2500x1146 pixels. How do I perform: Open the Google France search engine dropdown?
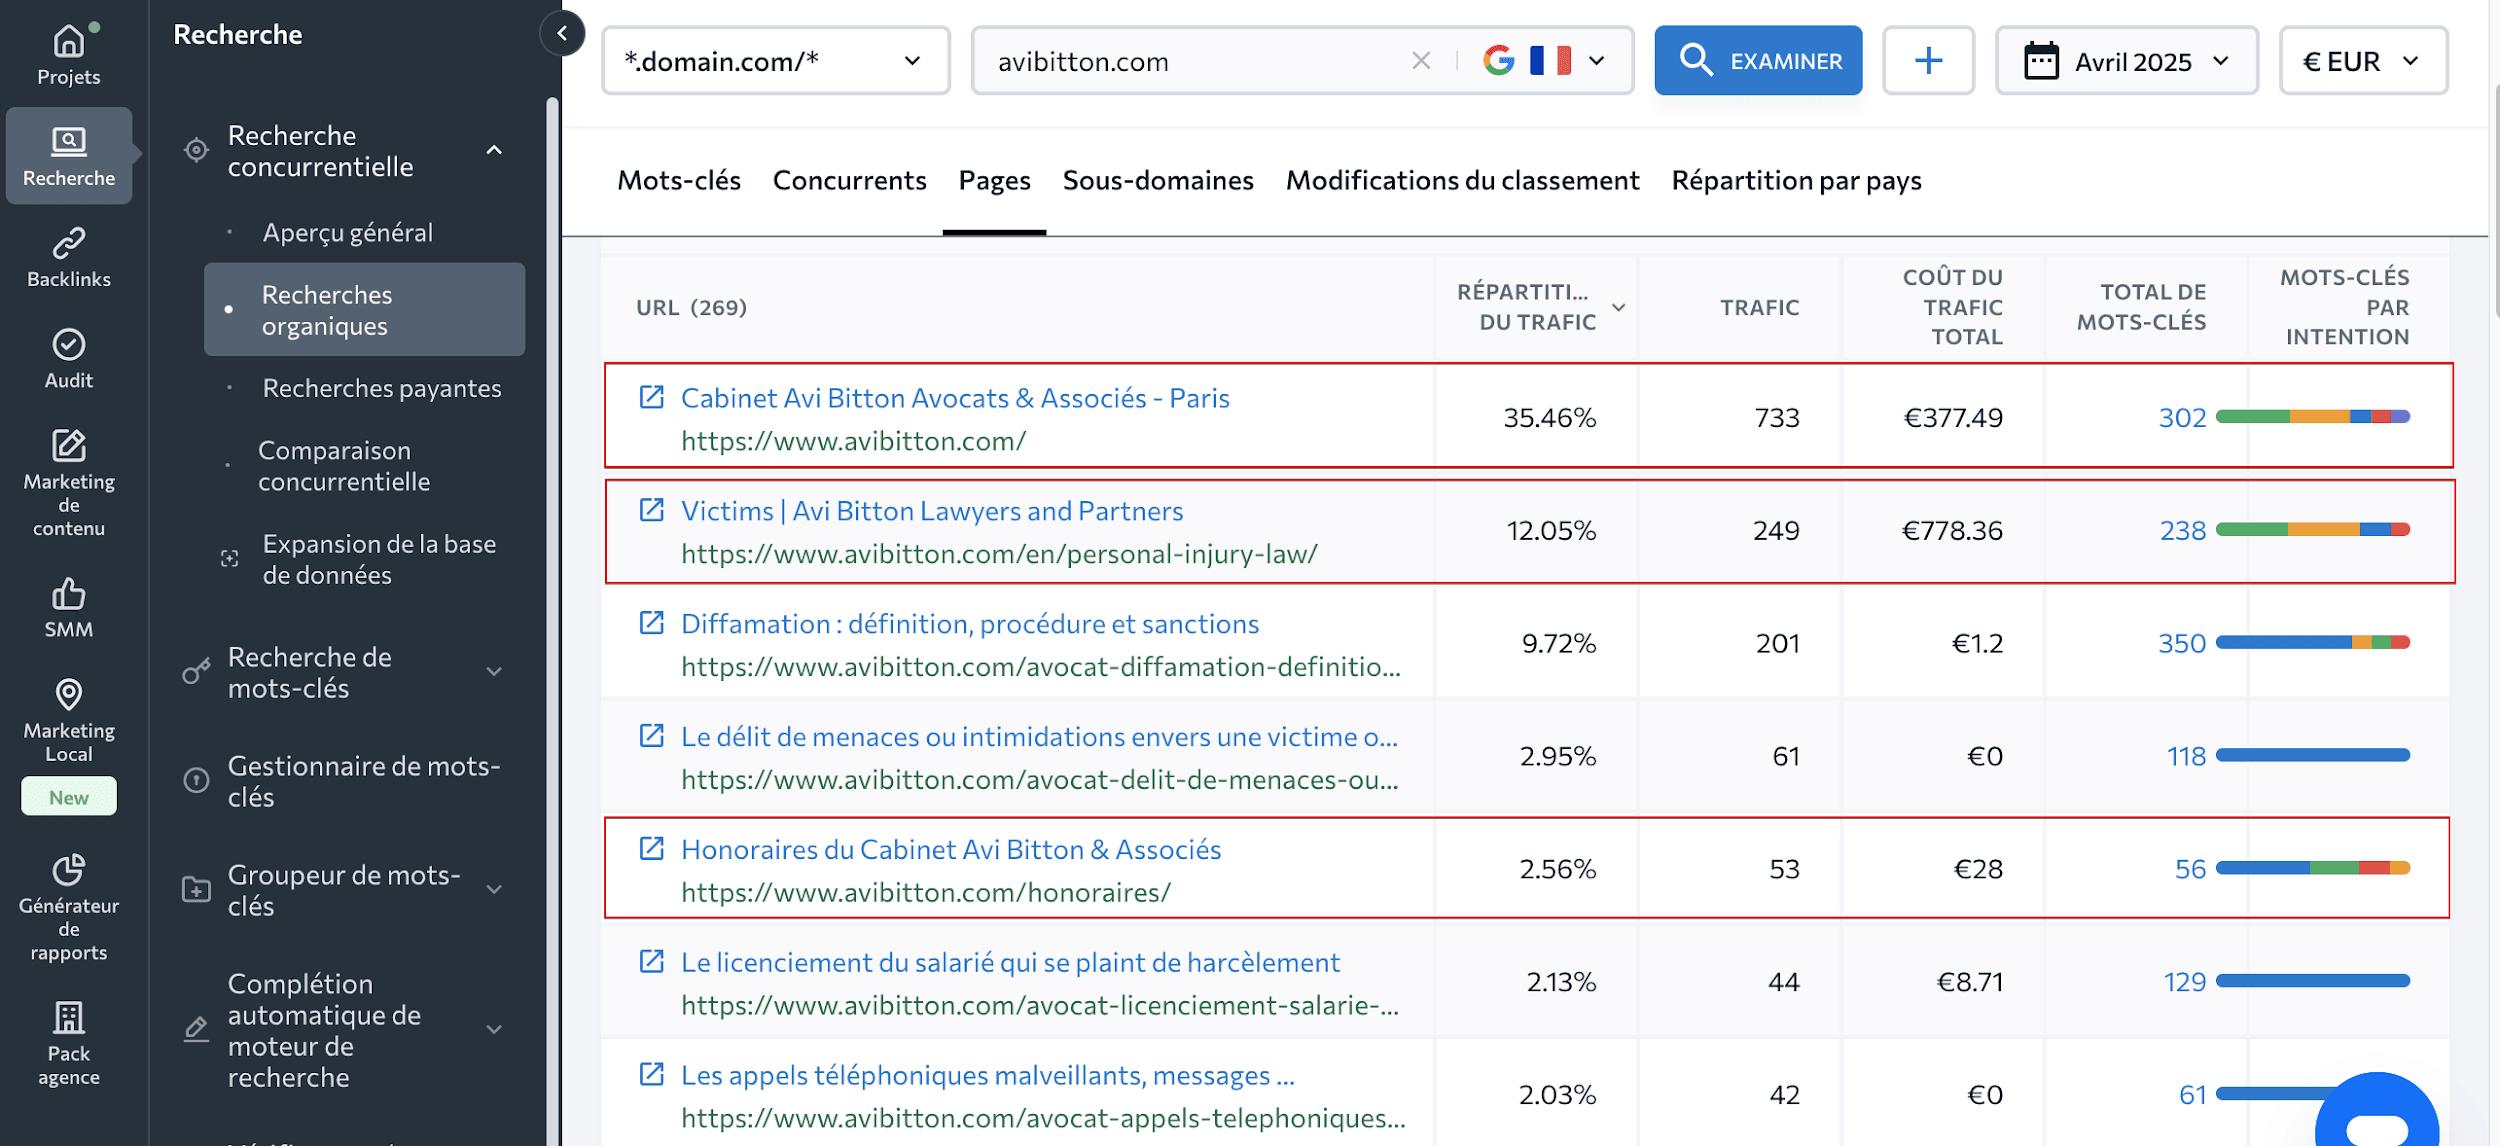click(1545, 61)
